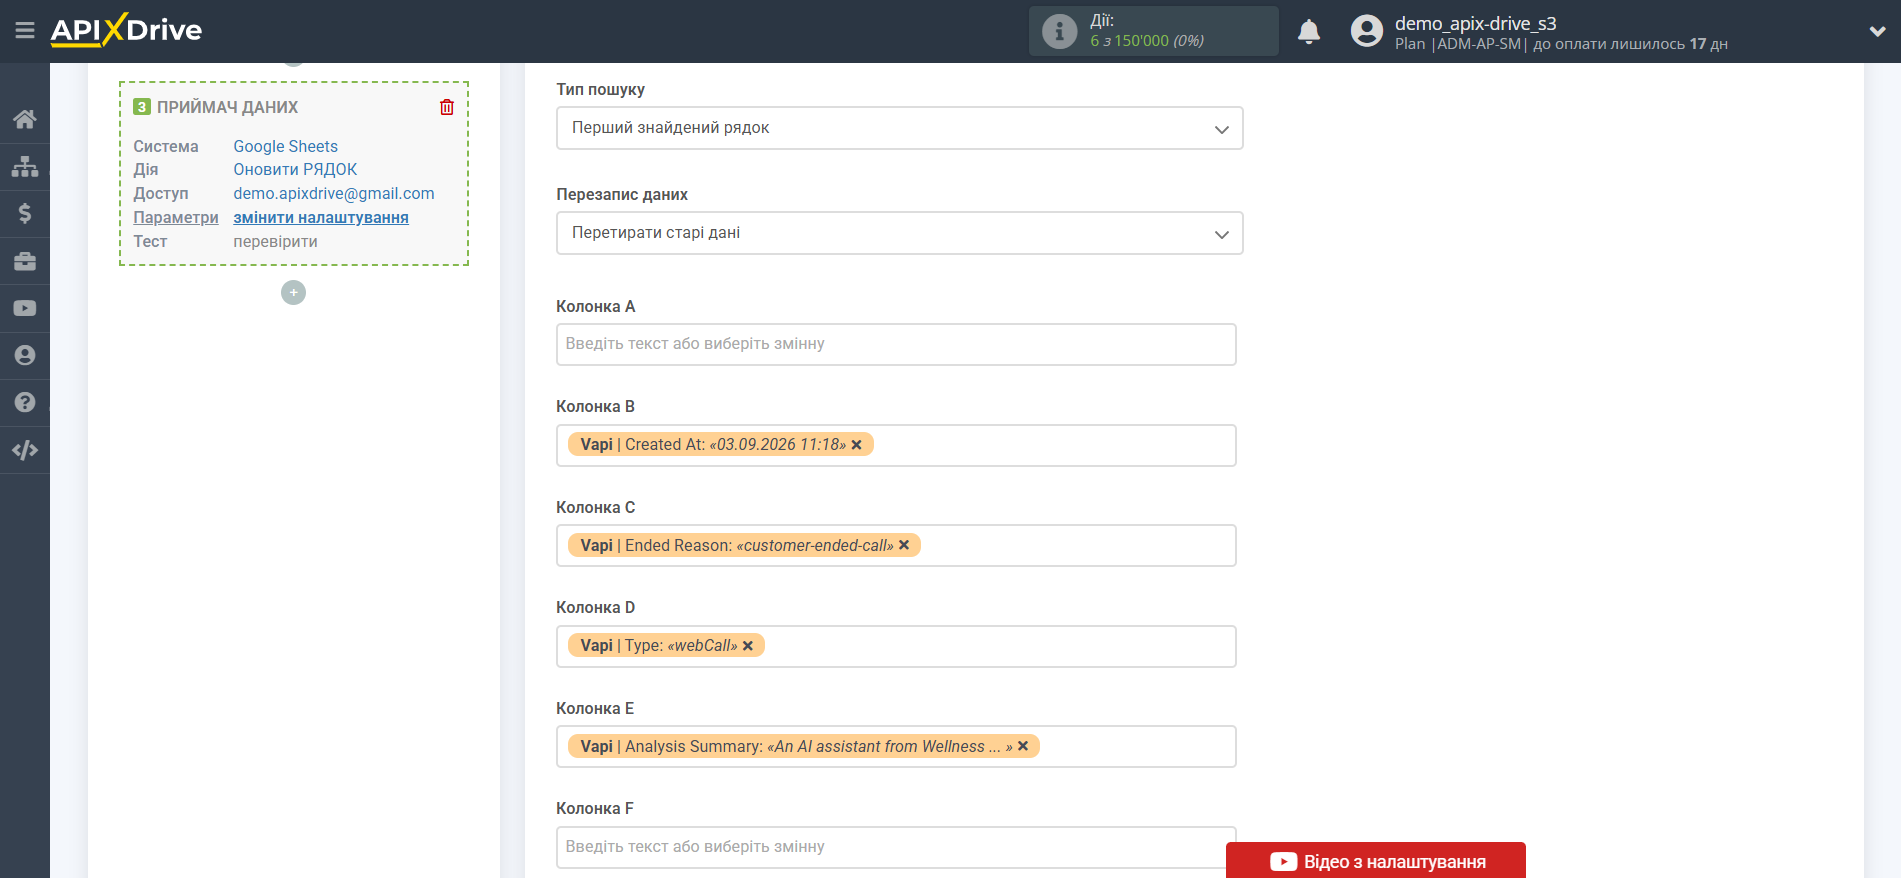Open the billing dollar icon

click(x=25, y=213)
